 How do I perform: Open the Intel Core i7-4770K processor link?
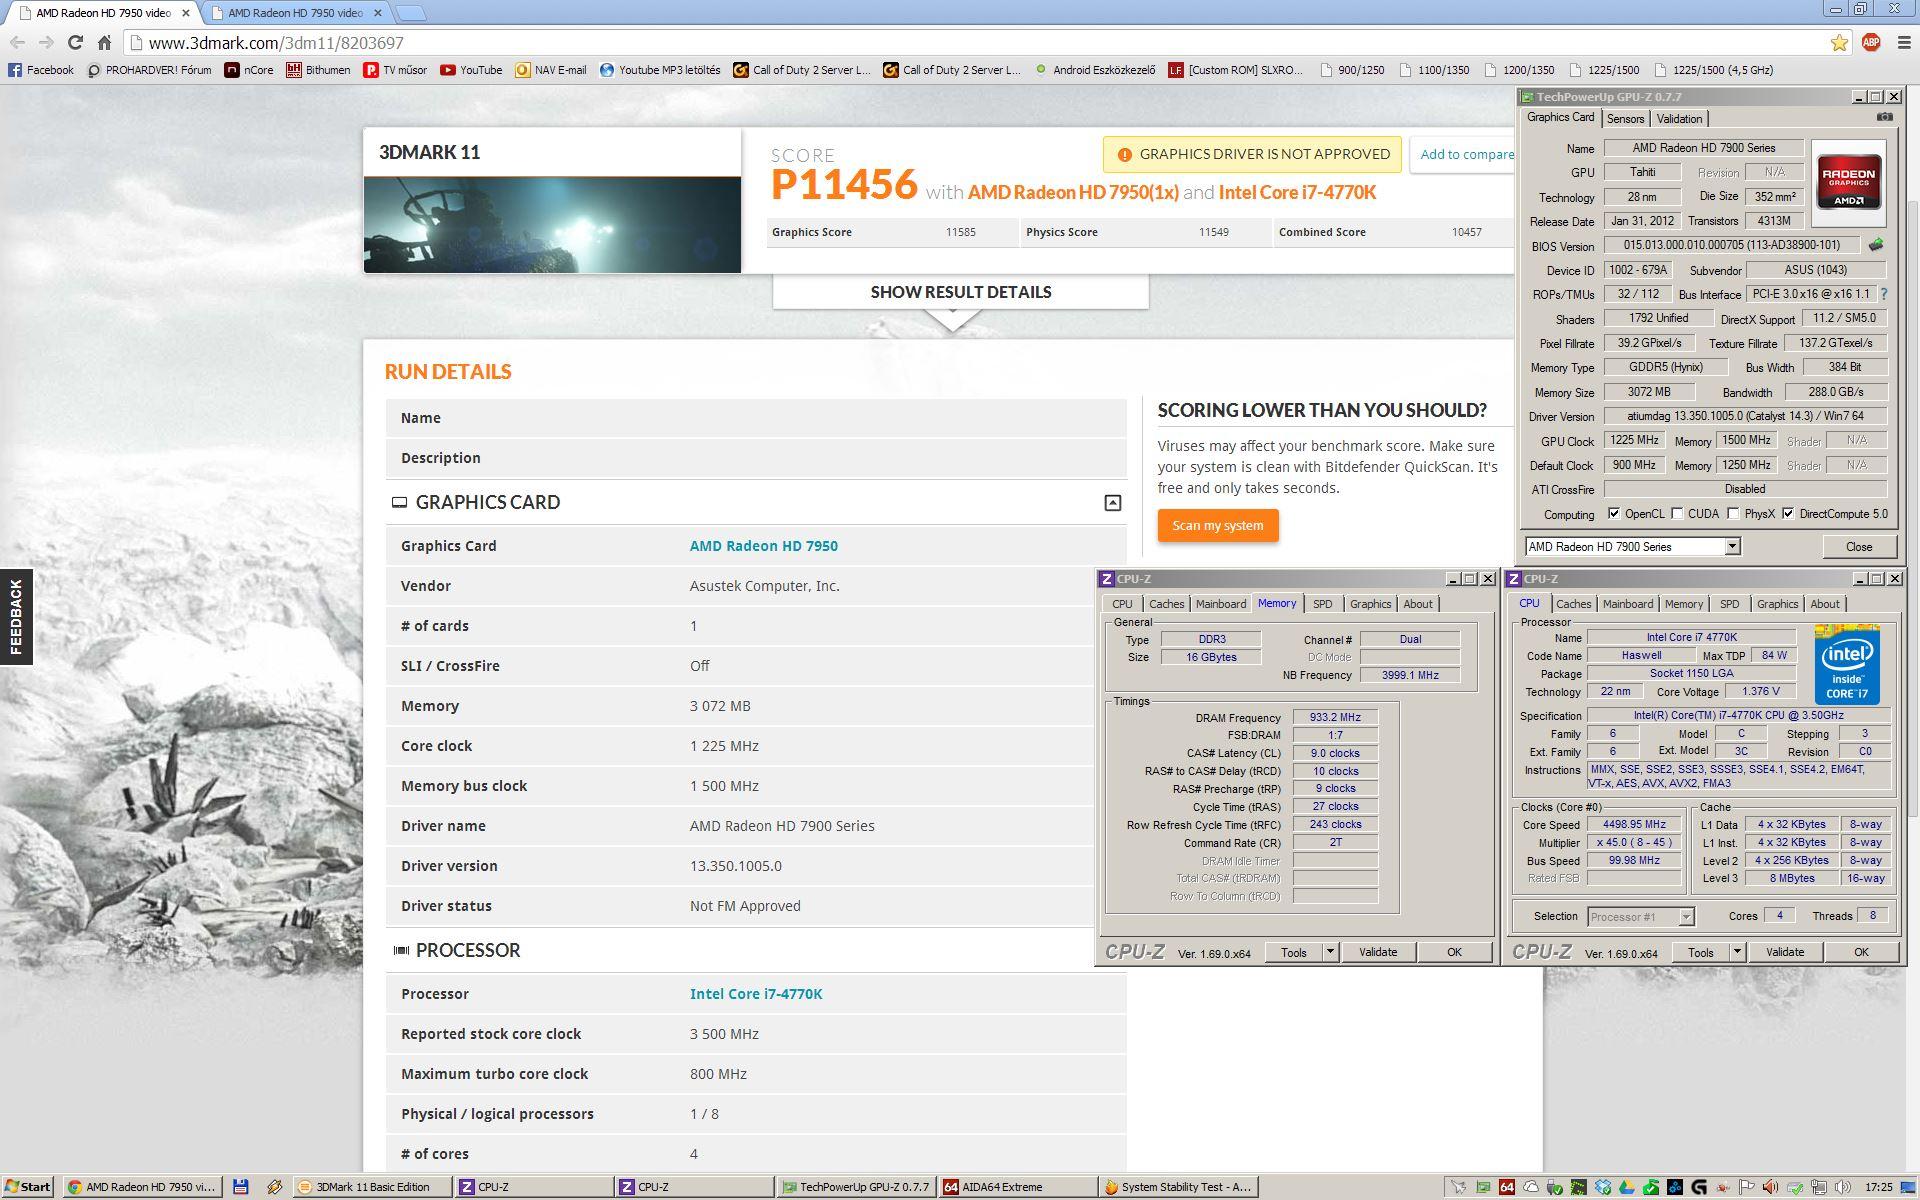pos(756,994)
